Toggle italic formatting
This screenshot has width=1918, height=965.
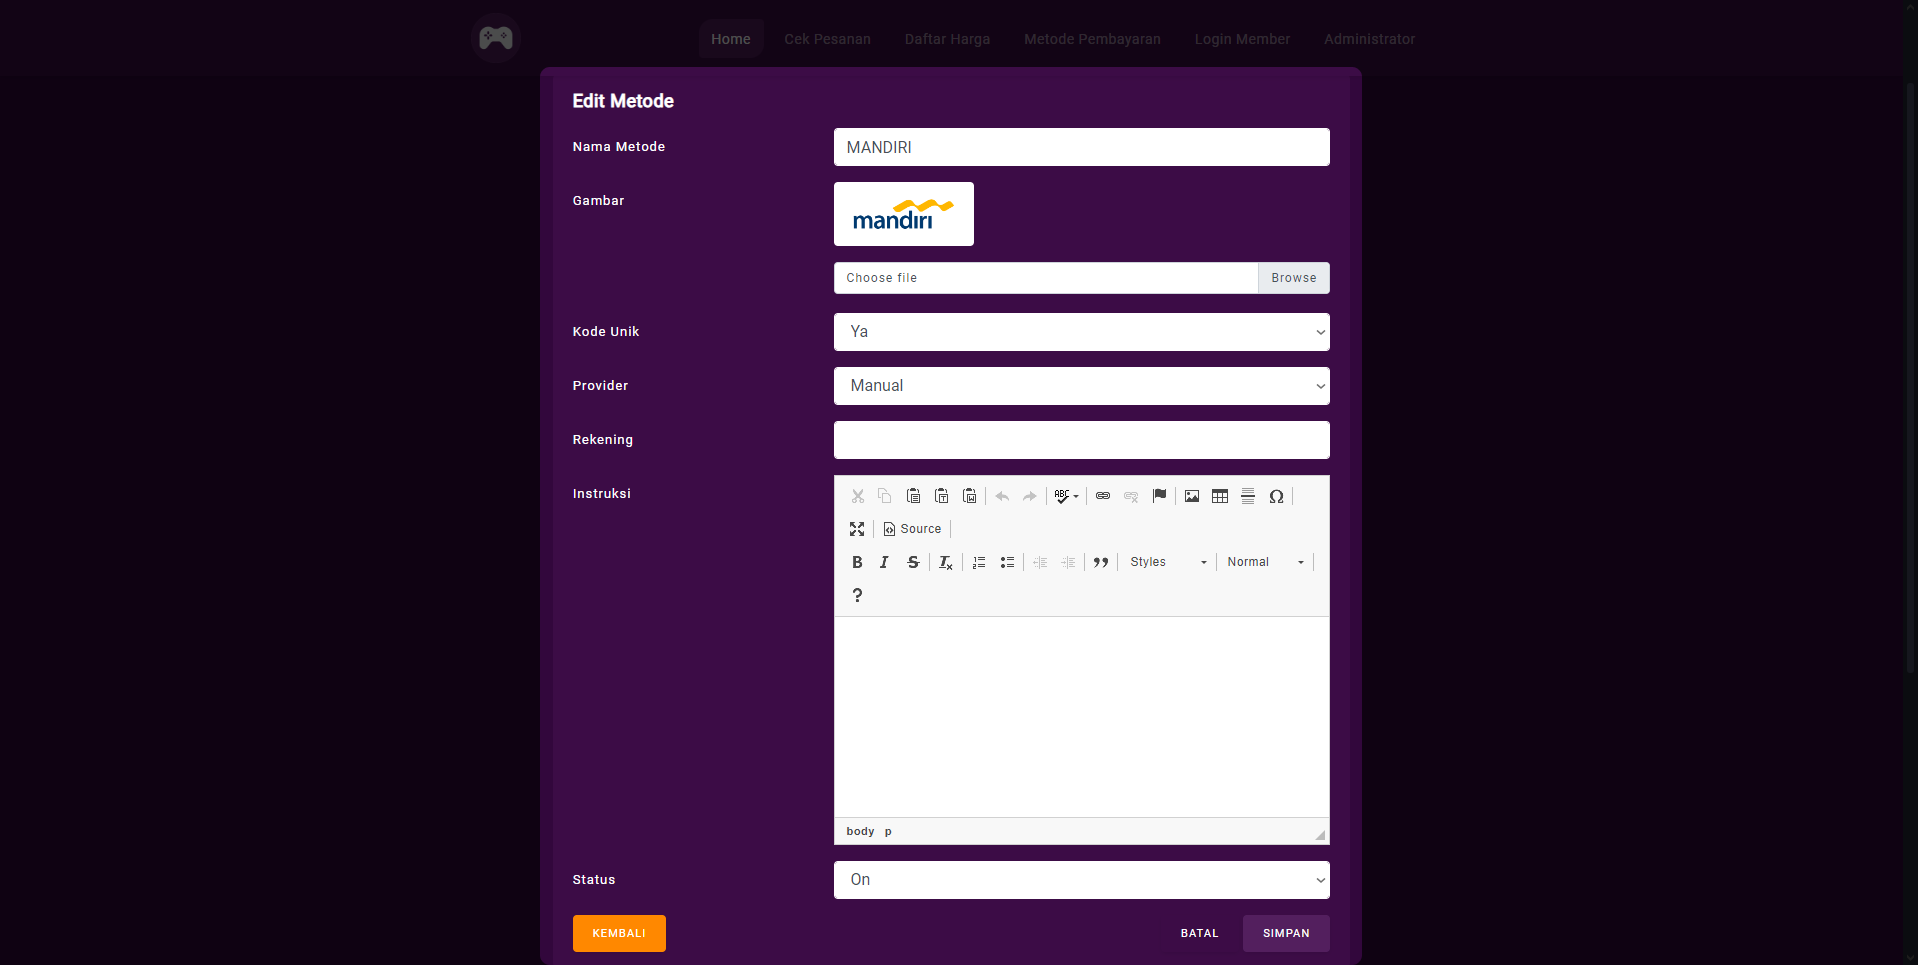pyautogui.click(x=885, y=562)
